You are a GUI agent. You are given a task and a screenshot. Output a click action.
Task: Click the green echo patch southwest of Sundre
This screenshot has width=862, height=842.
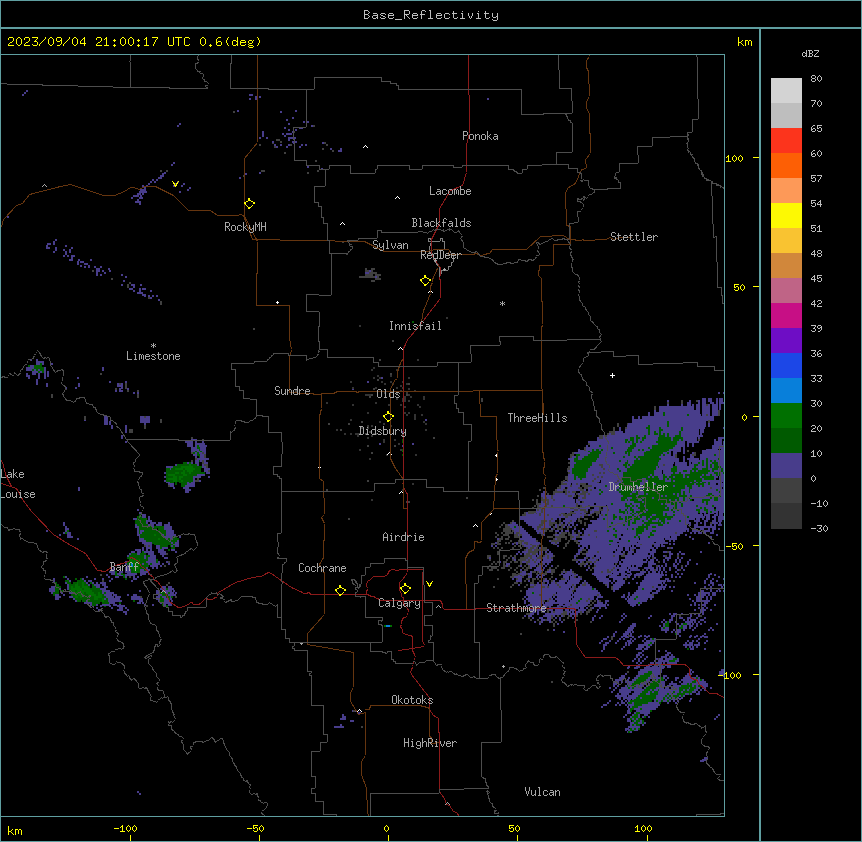184,473
